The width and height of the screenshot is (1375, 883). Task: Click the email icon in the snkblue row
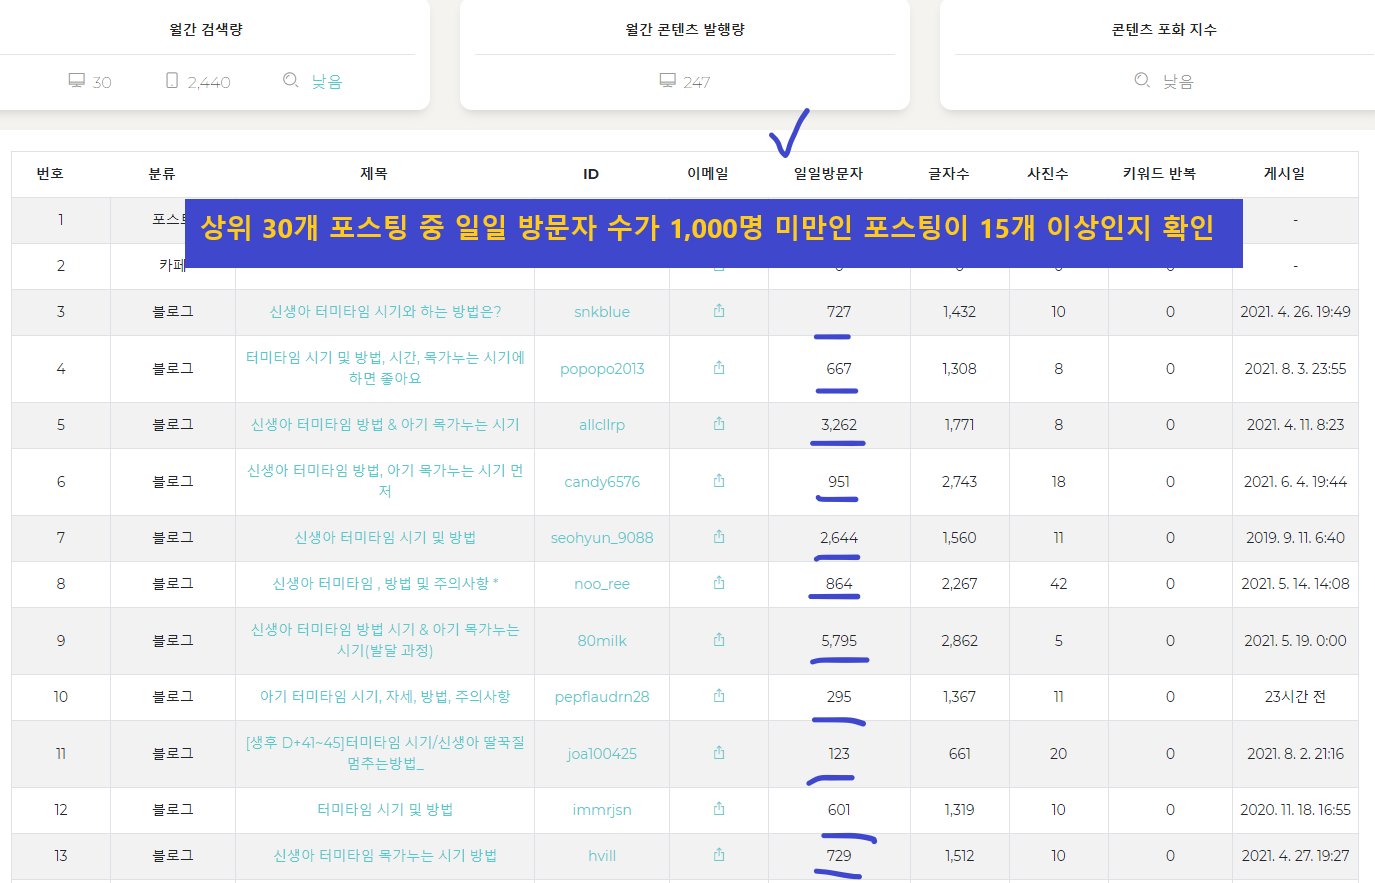719,311
